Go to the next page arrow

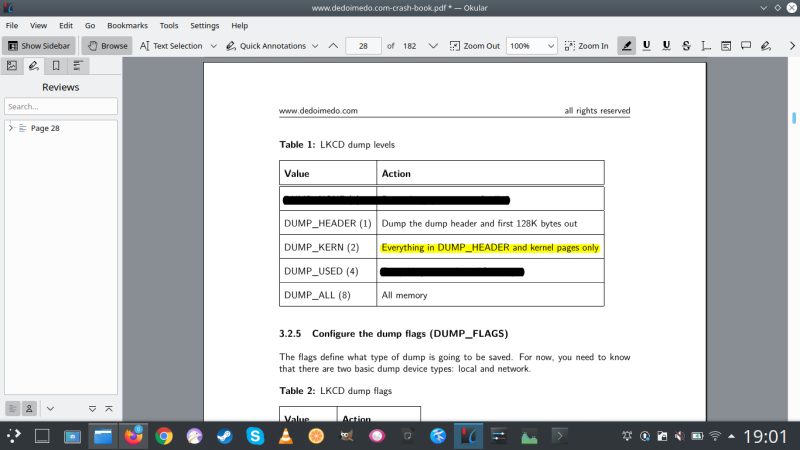(x=433, y=46)
